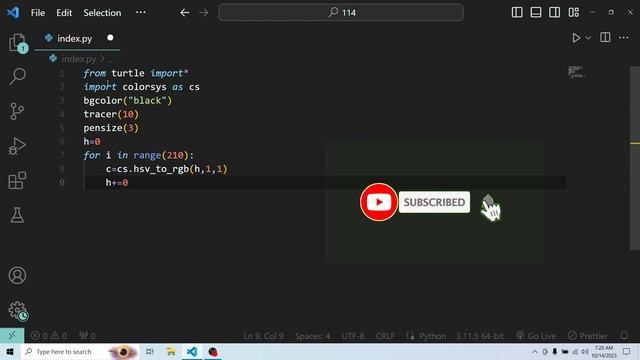
Task: Open the taskbar clock and date
Action: click(x=604, y=351)
